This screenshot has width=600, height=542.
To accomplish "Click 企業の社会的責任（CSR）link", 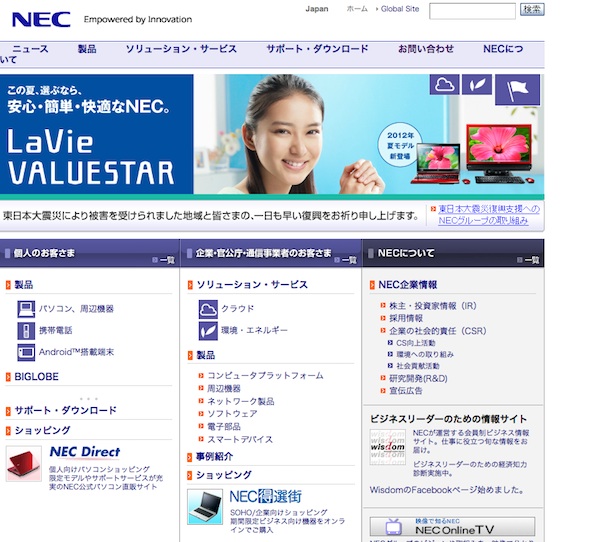I will pos(438,331).
